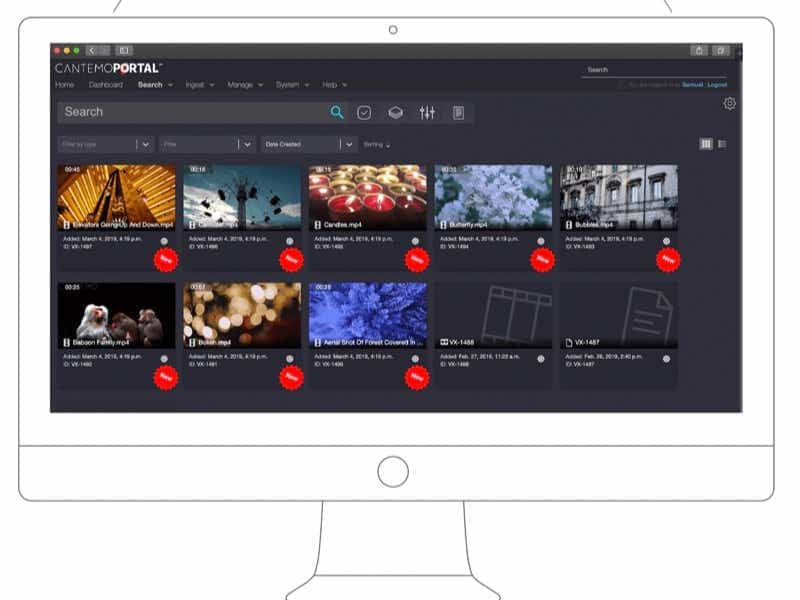The height and width of the screenshot is (600, 800).
Task: Switch to grid view
Action: click(x=706, y=144)
